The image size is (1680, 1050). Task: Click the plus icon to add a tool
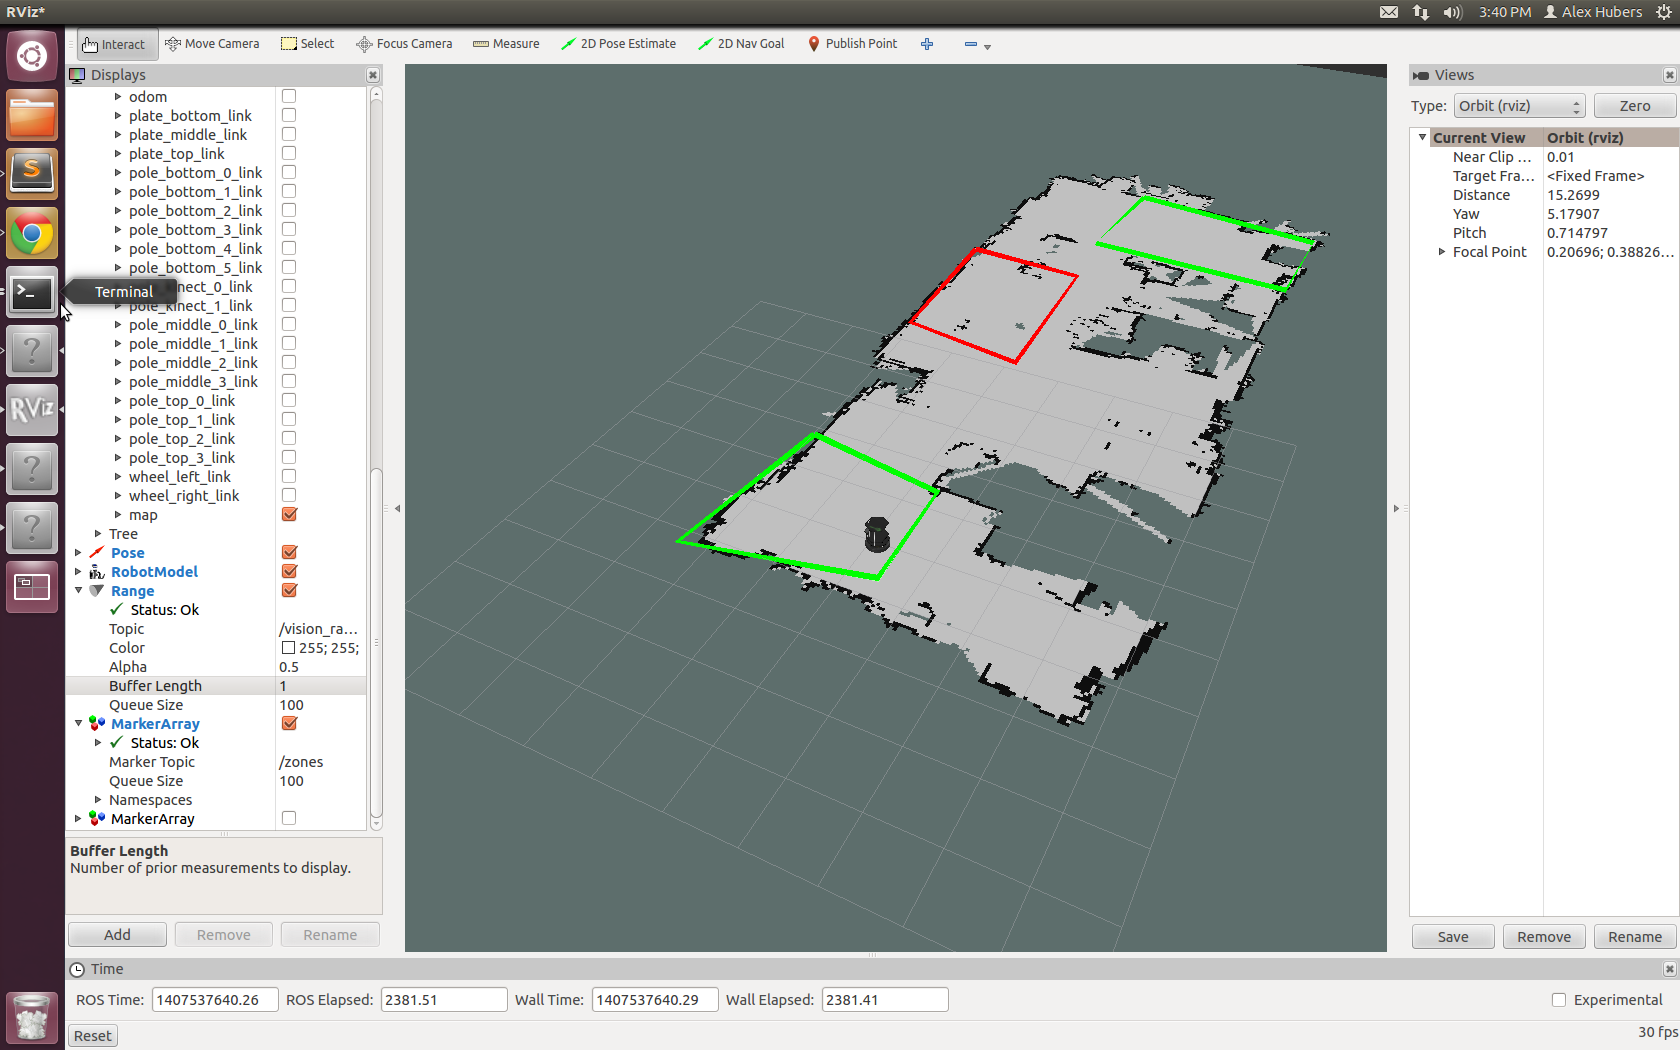coord(926,43)
